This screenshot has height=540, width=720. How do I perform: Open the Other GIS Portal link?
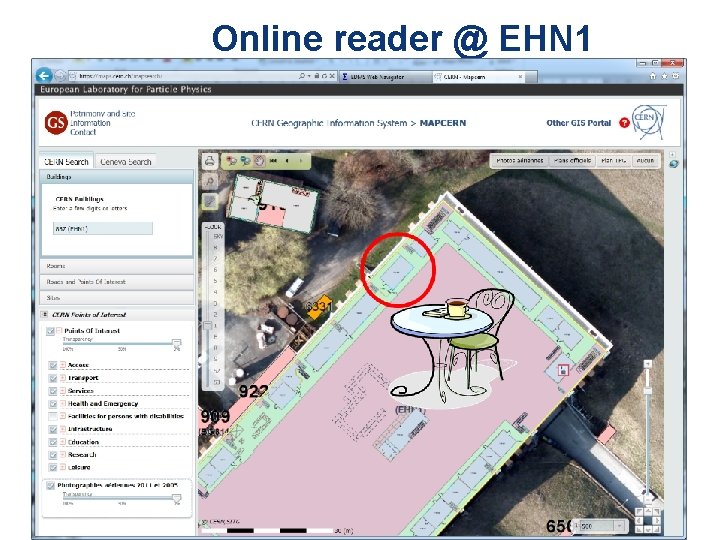tap(579, 123)
